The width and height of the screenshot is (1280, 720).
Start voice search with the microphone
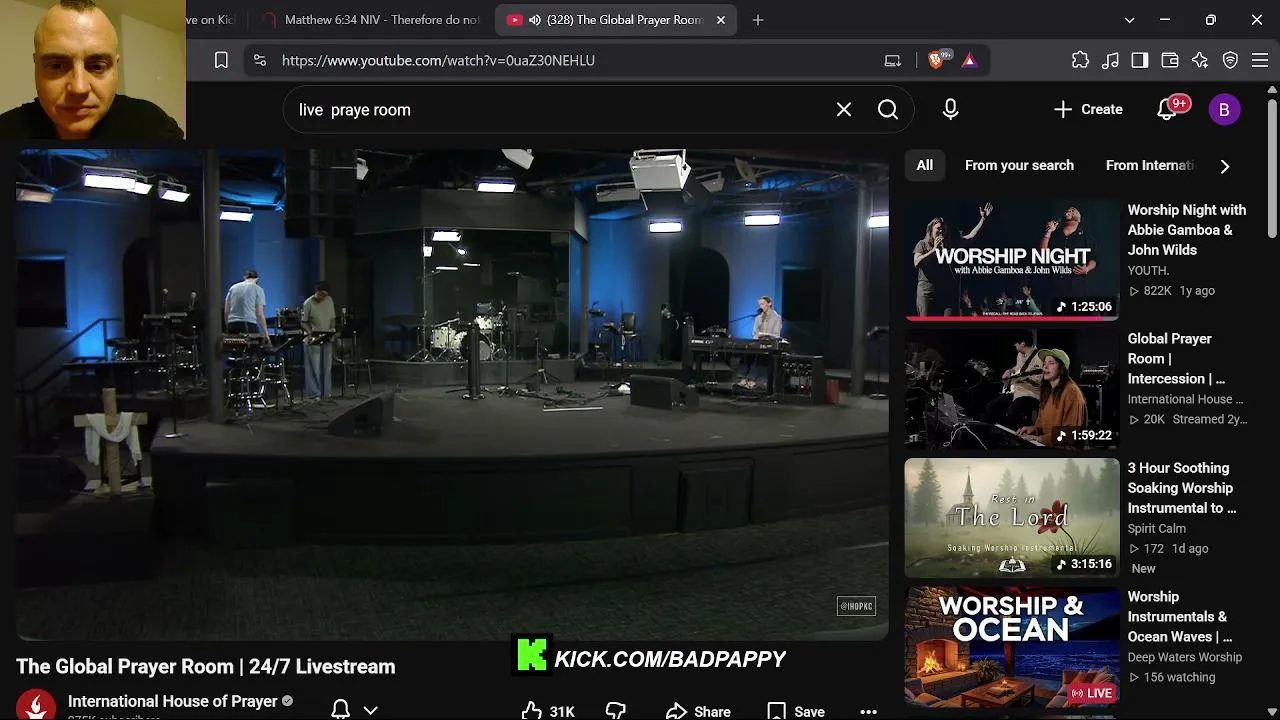tap(950, 110)
